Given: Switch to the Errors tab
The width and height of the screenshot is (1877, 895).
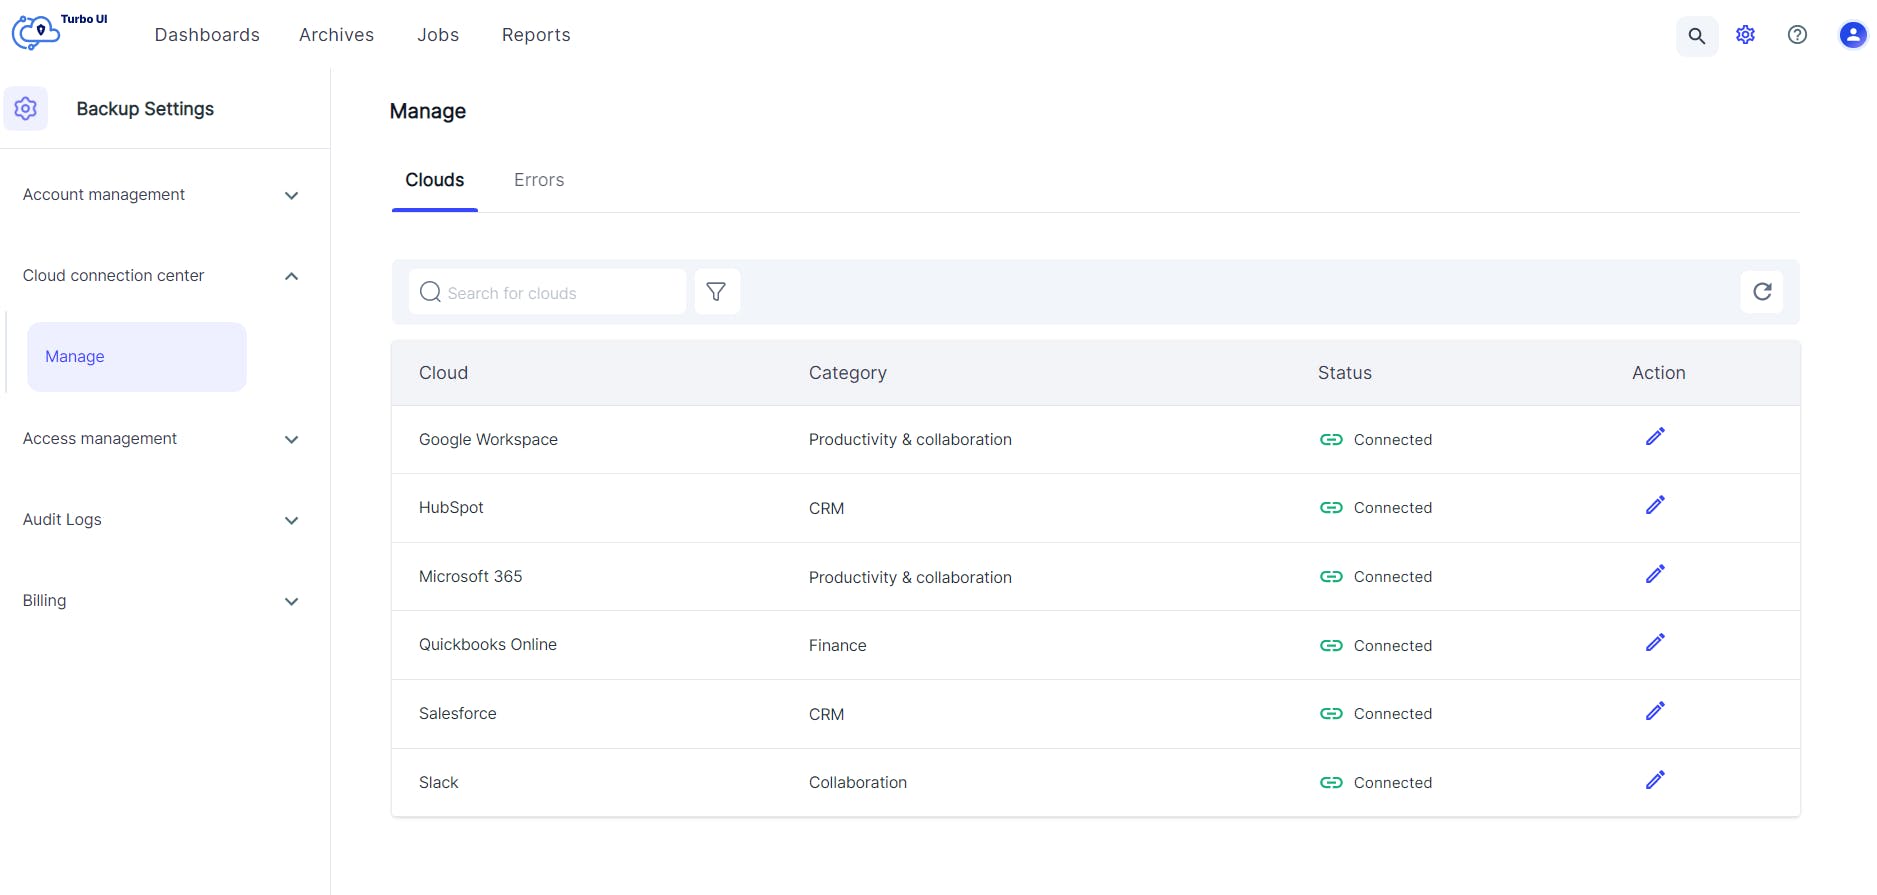Looking at the screenshot, I should (538, 180).
